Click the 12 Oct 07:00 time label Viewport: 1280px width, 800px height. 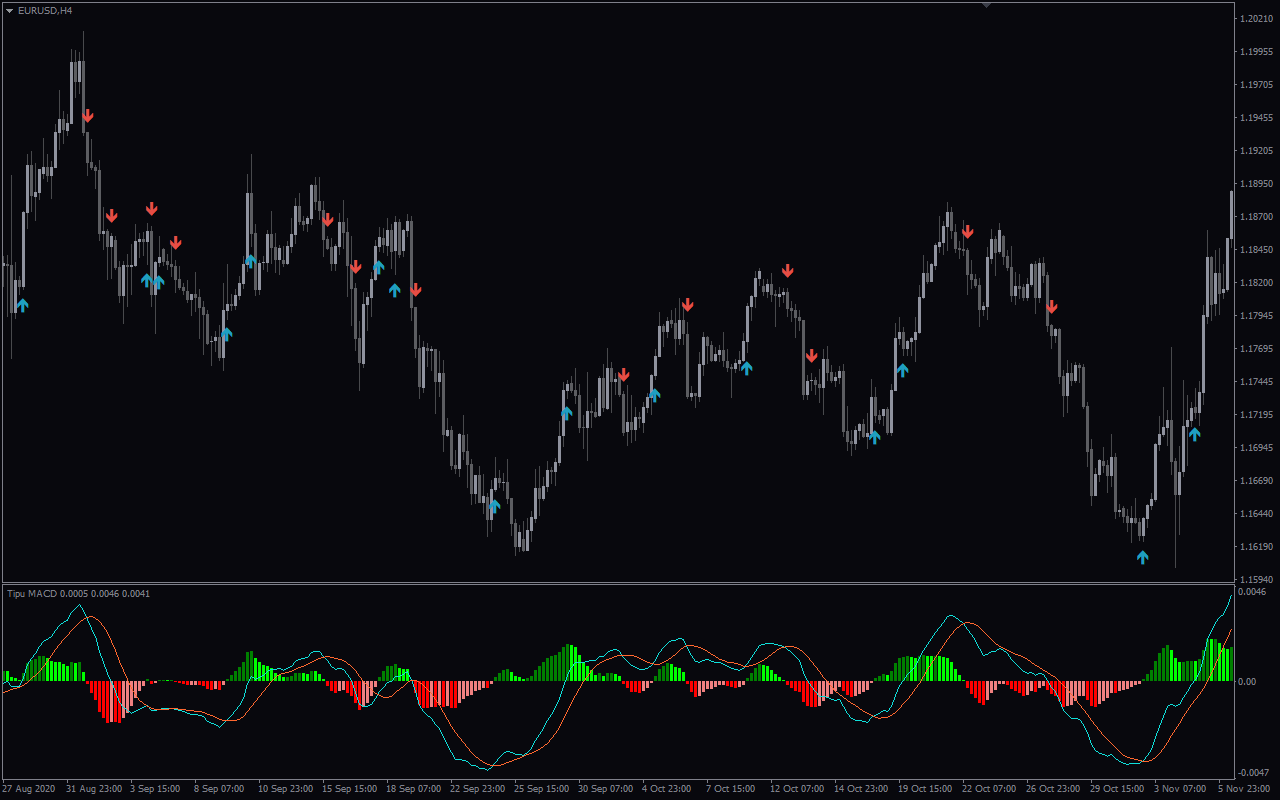798,789
